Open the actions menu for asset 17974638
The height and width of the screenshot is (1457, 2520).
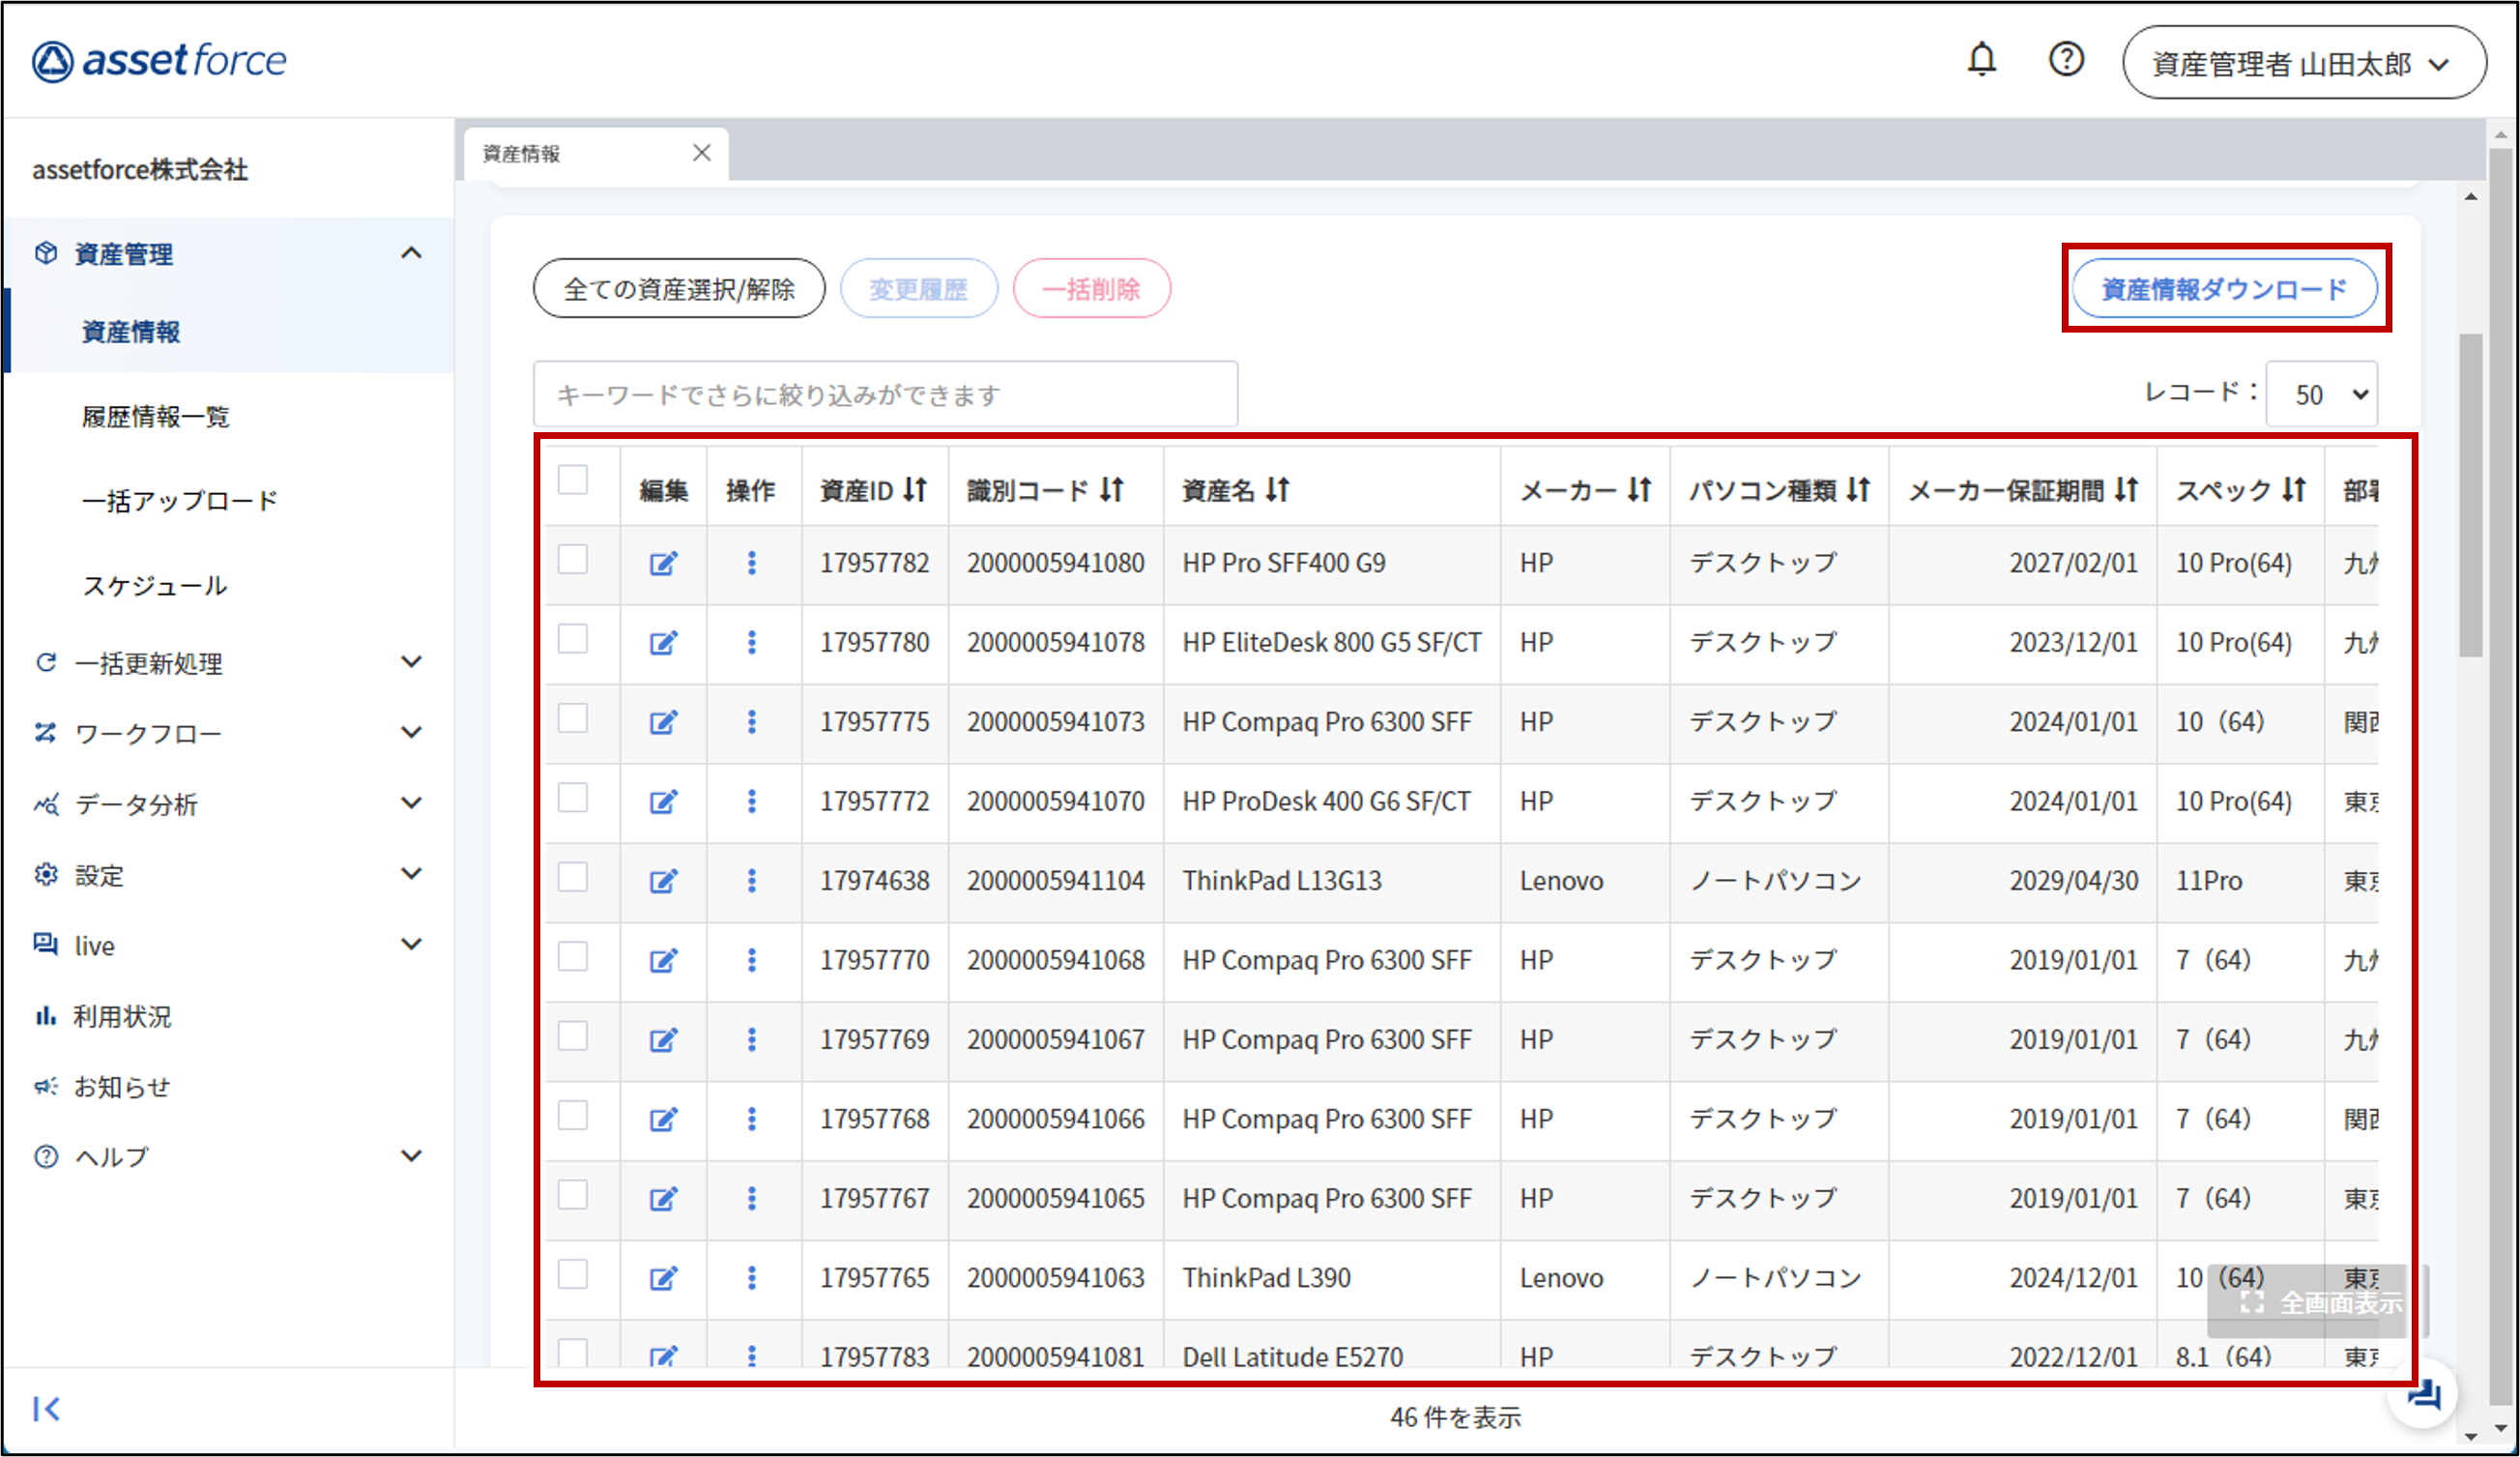pos(752,881)
